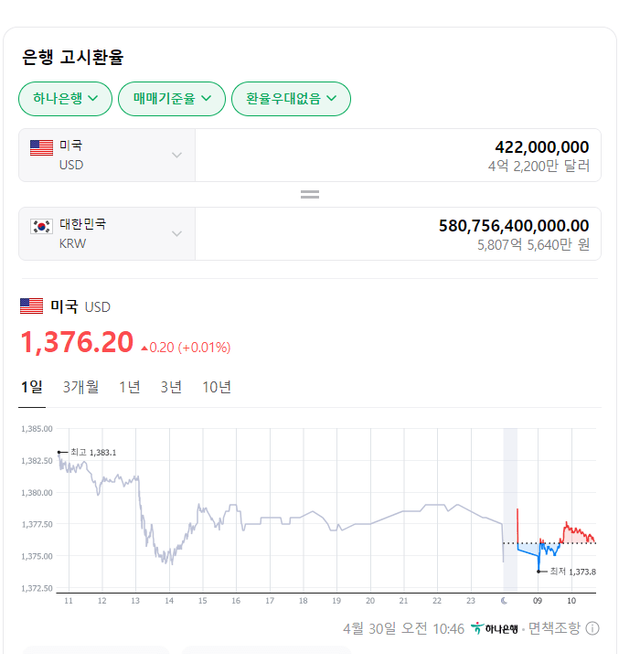Screen dimensions: 640x654
Task: Click the 하나은행 logo below the chart
Action: coord(495,629)
